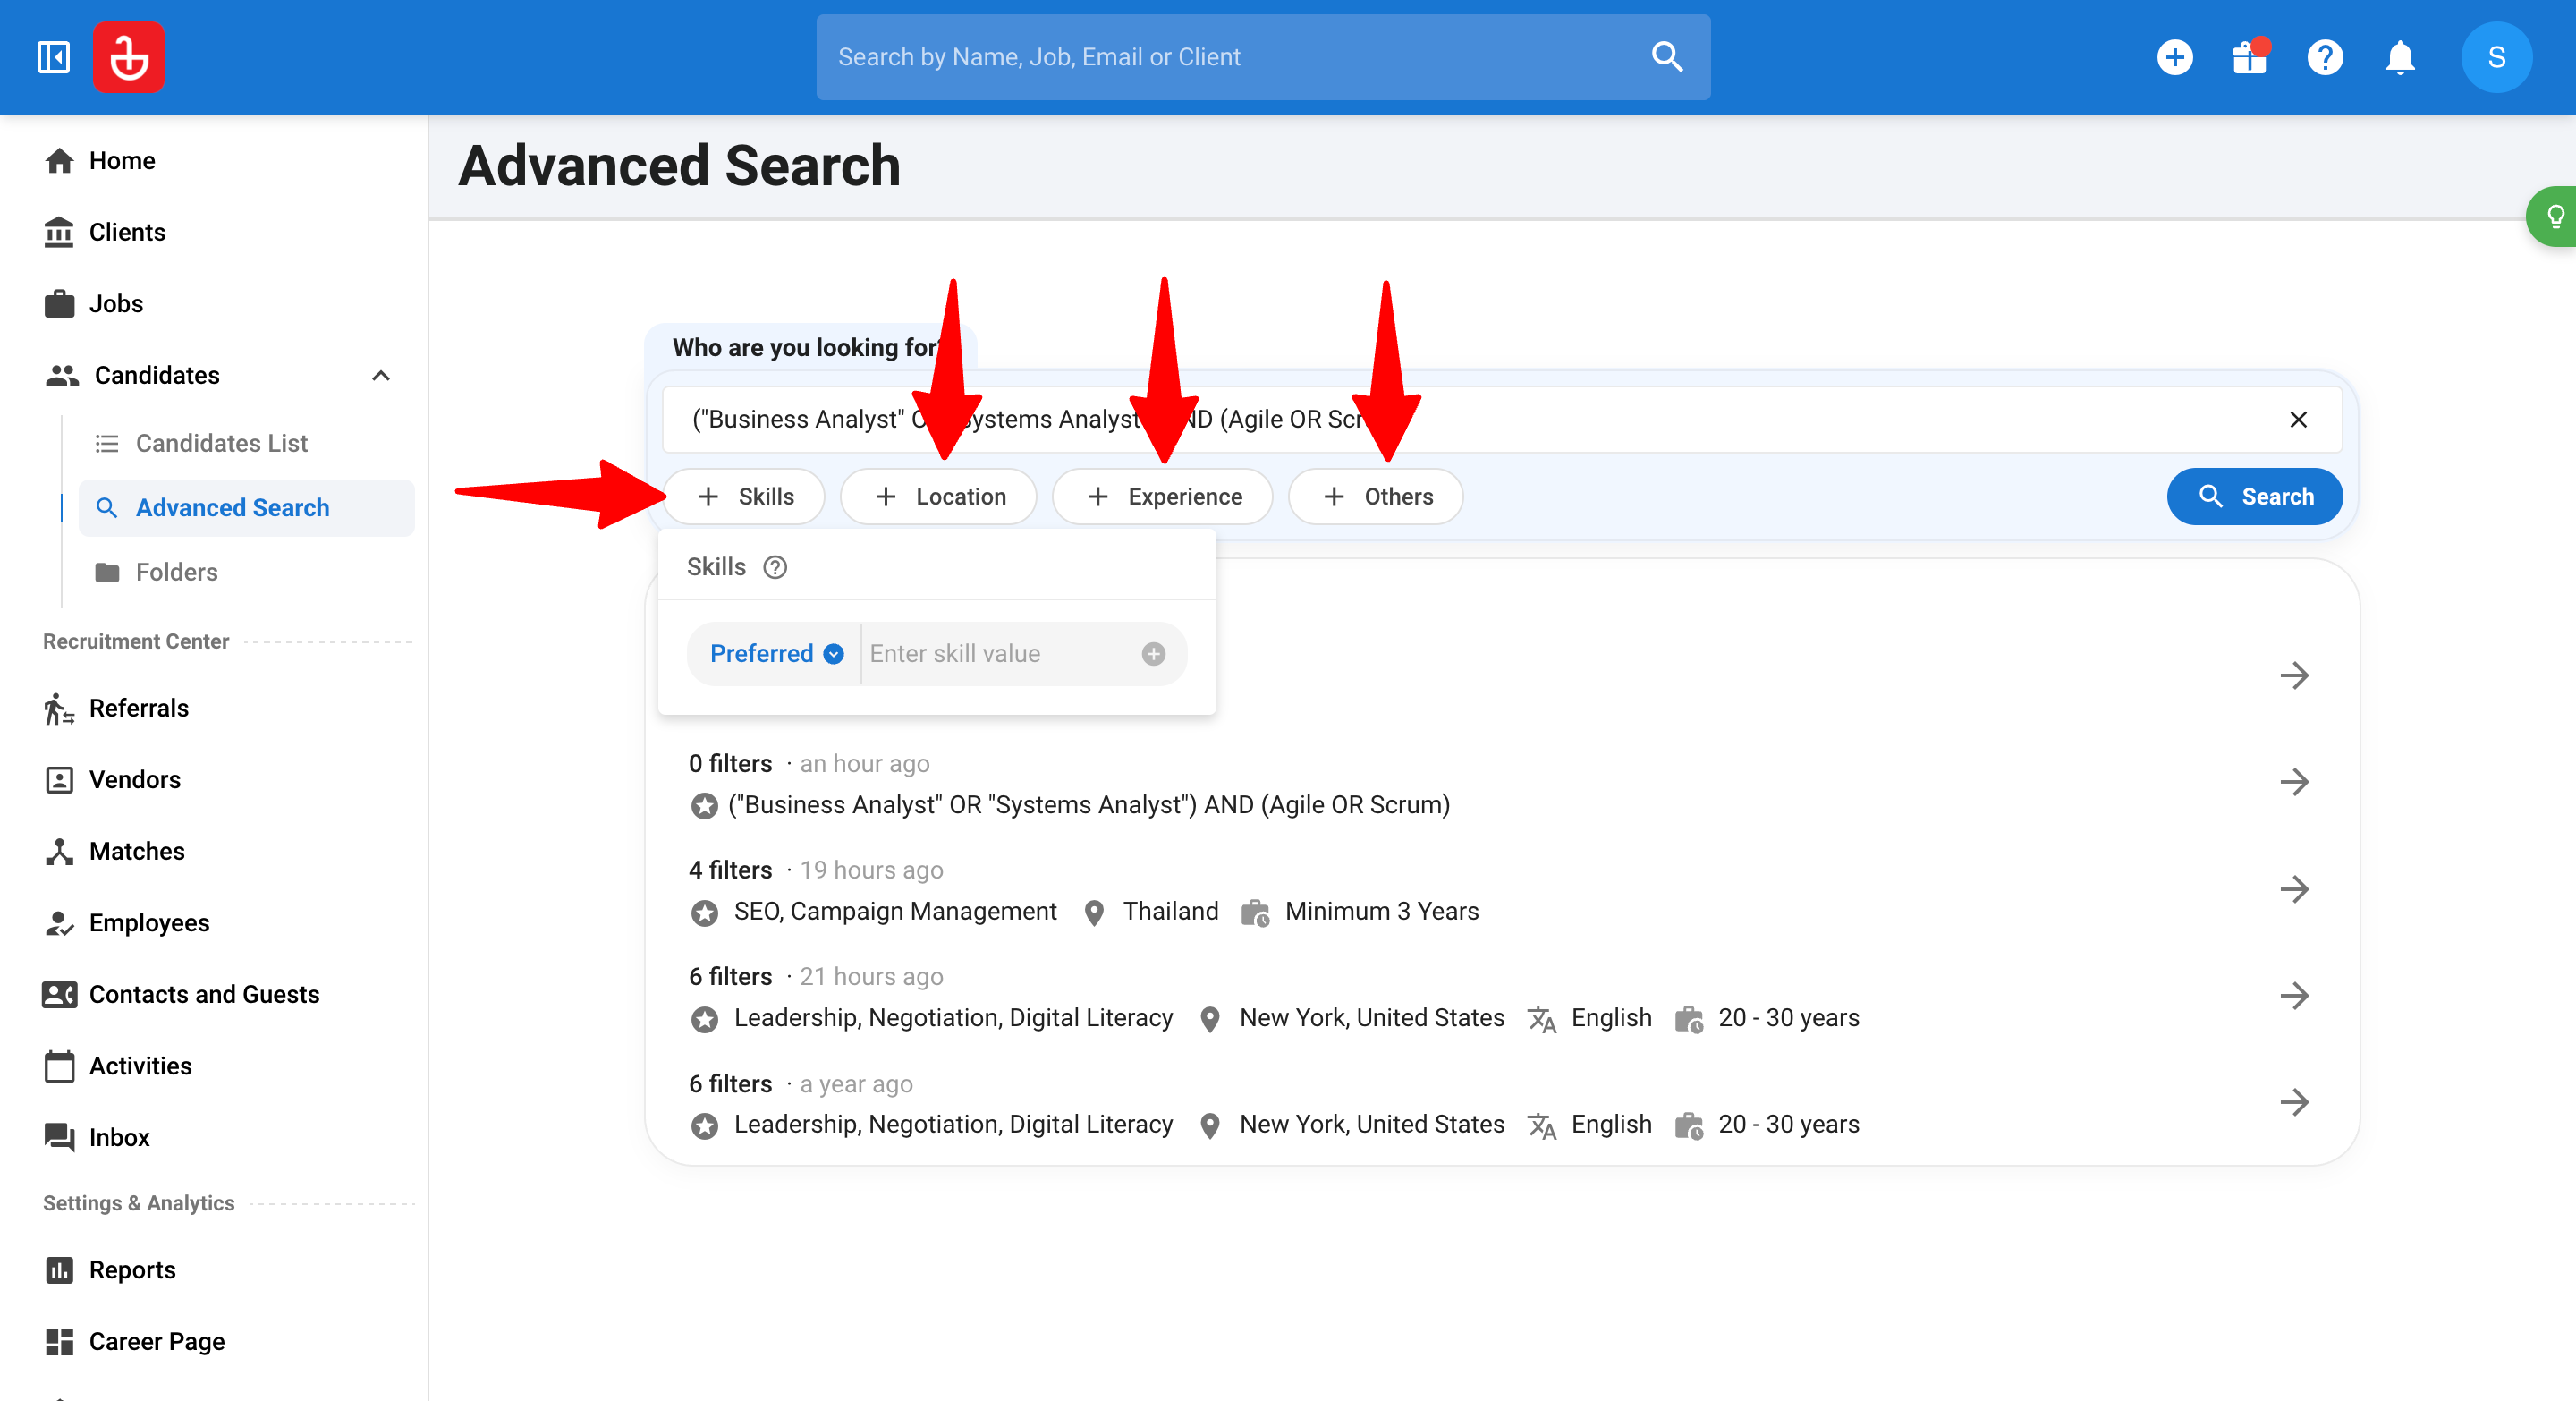The width and height of the screenshot is (2576, 1401).
Task: Open Career Page in sidebar
Action: pyautogui.click(x=156, y=1341)
